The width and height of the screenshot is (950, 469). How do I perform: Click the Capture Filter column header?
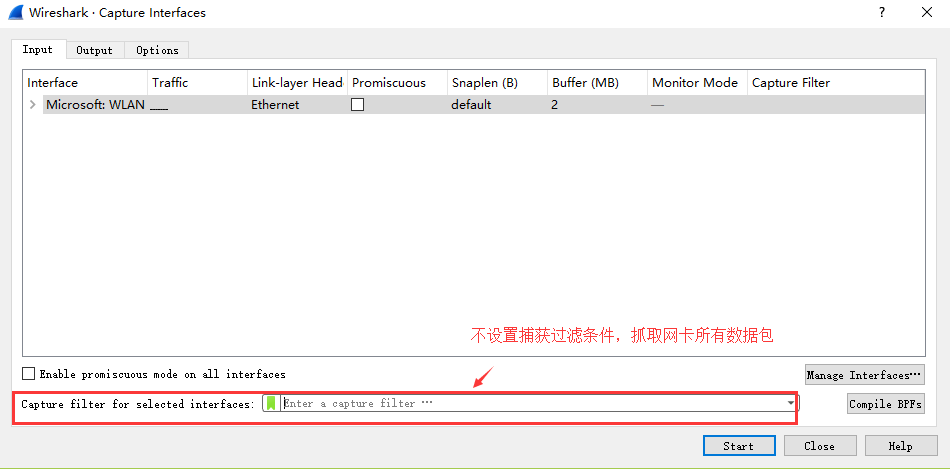point(836,83)
